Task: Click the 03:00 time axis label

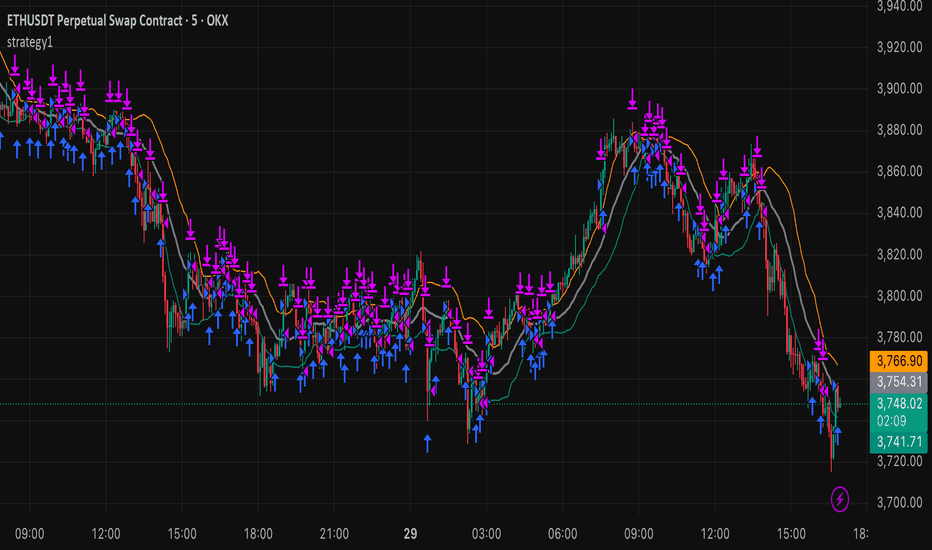Action: (486, 534)
